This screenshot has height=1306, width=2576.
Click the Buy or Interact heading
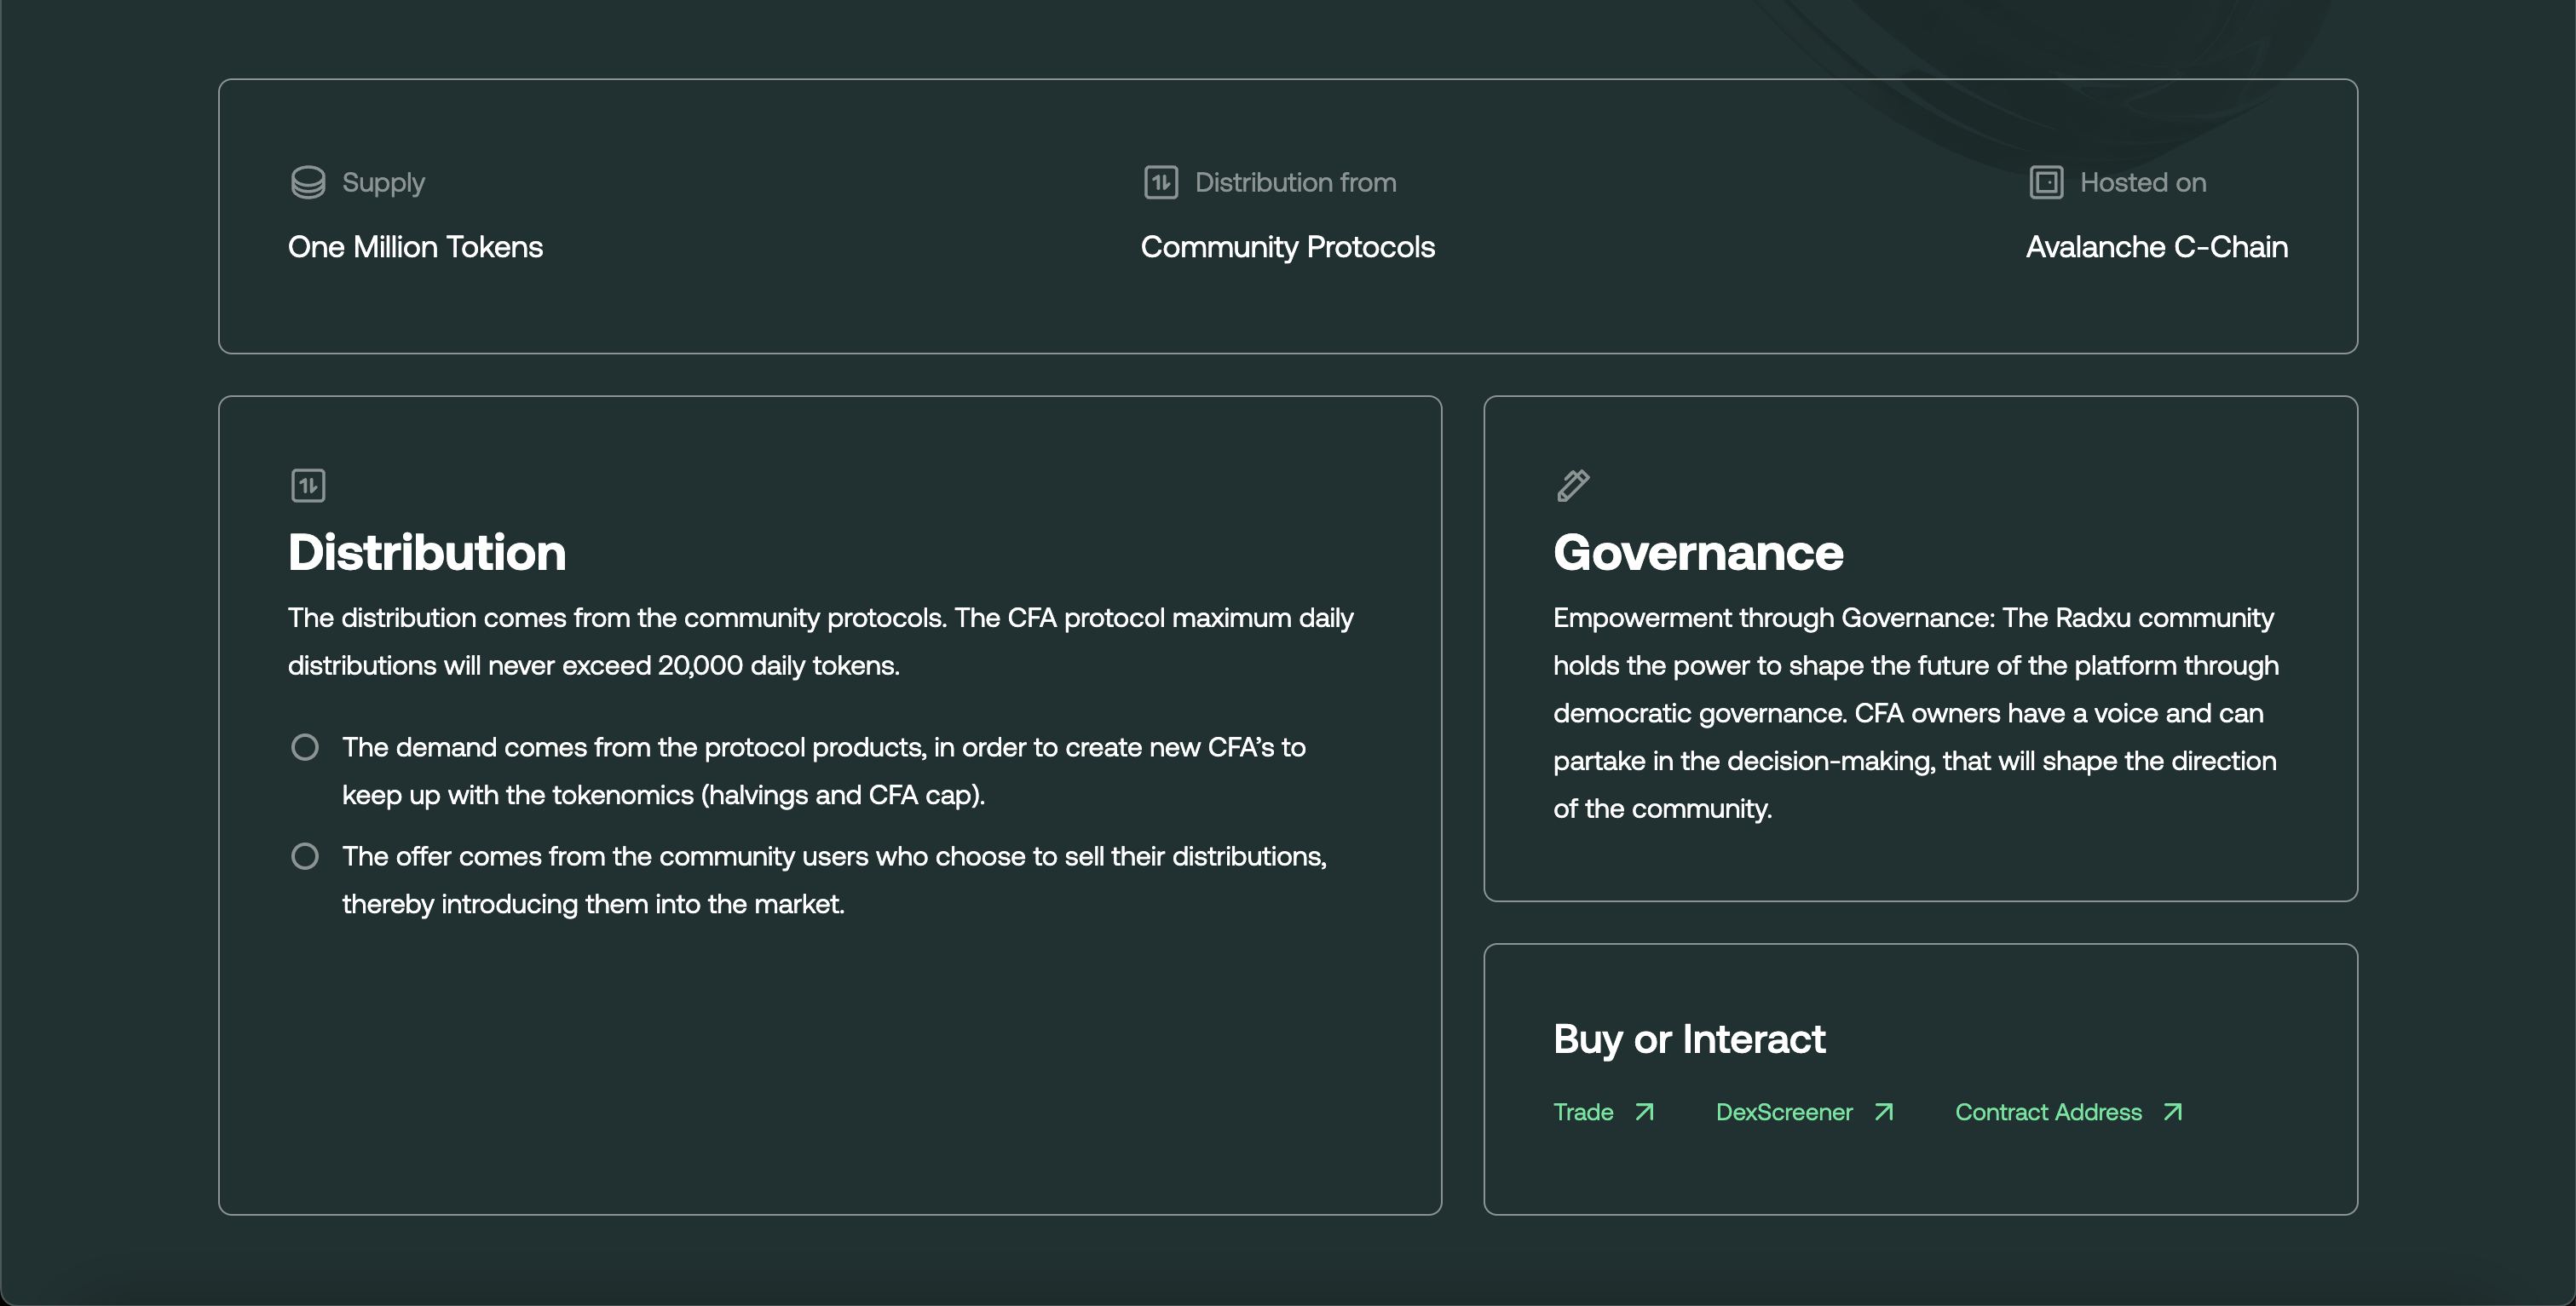pos(1689,1039)
